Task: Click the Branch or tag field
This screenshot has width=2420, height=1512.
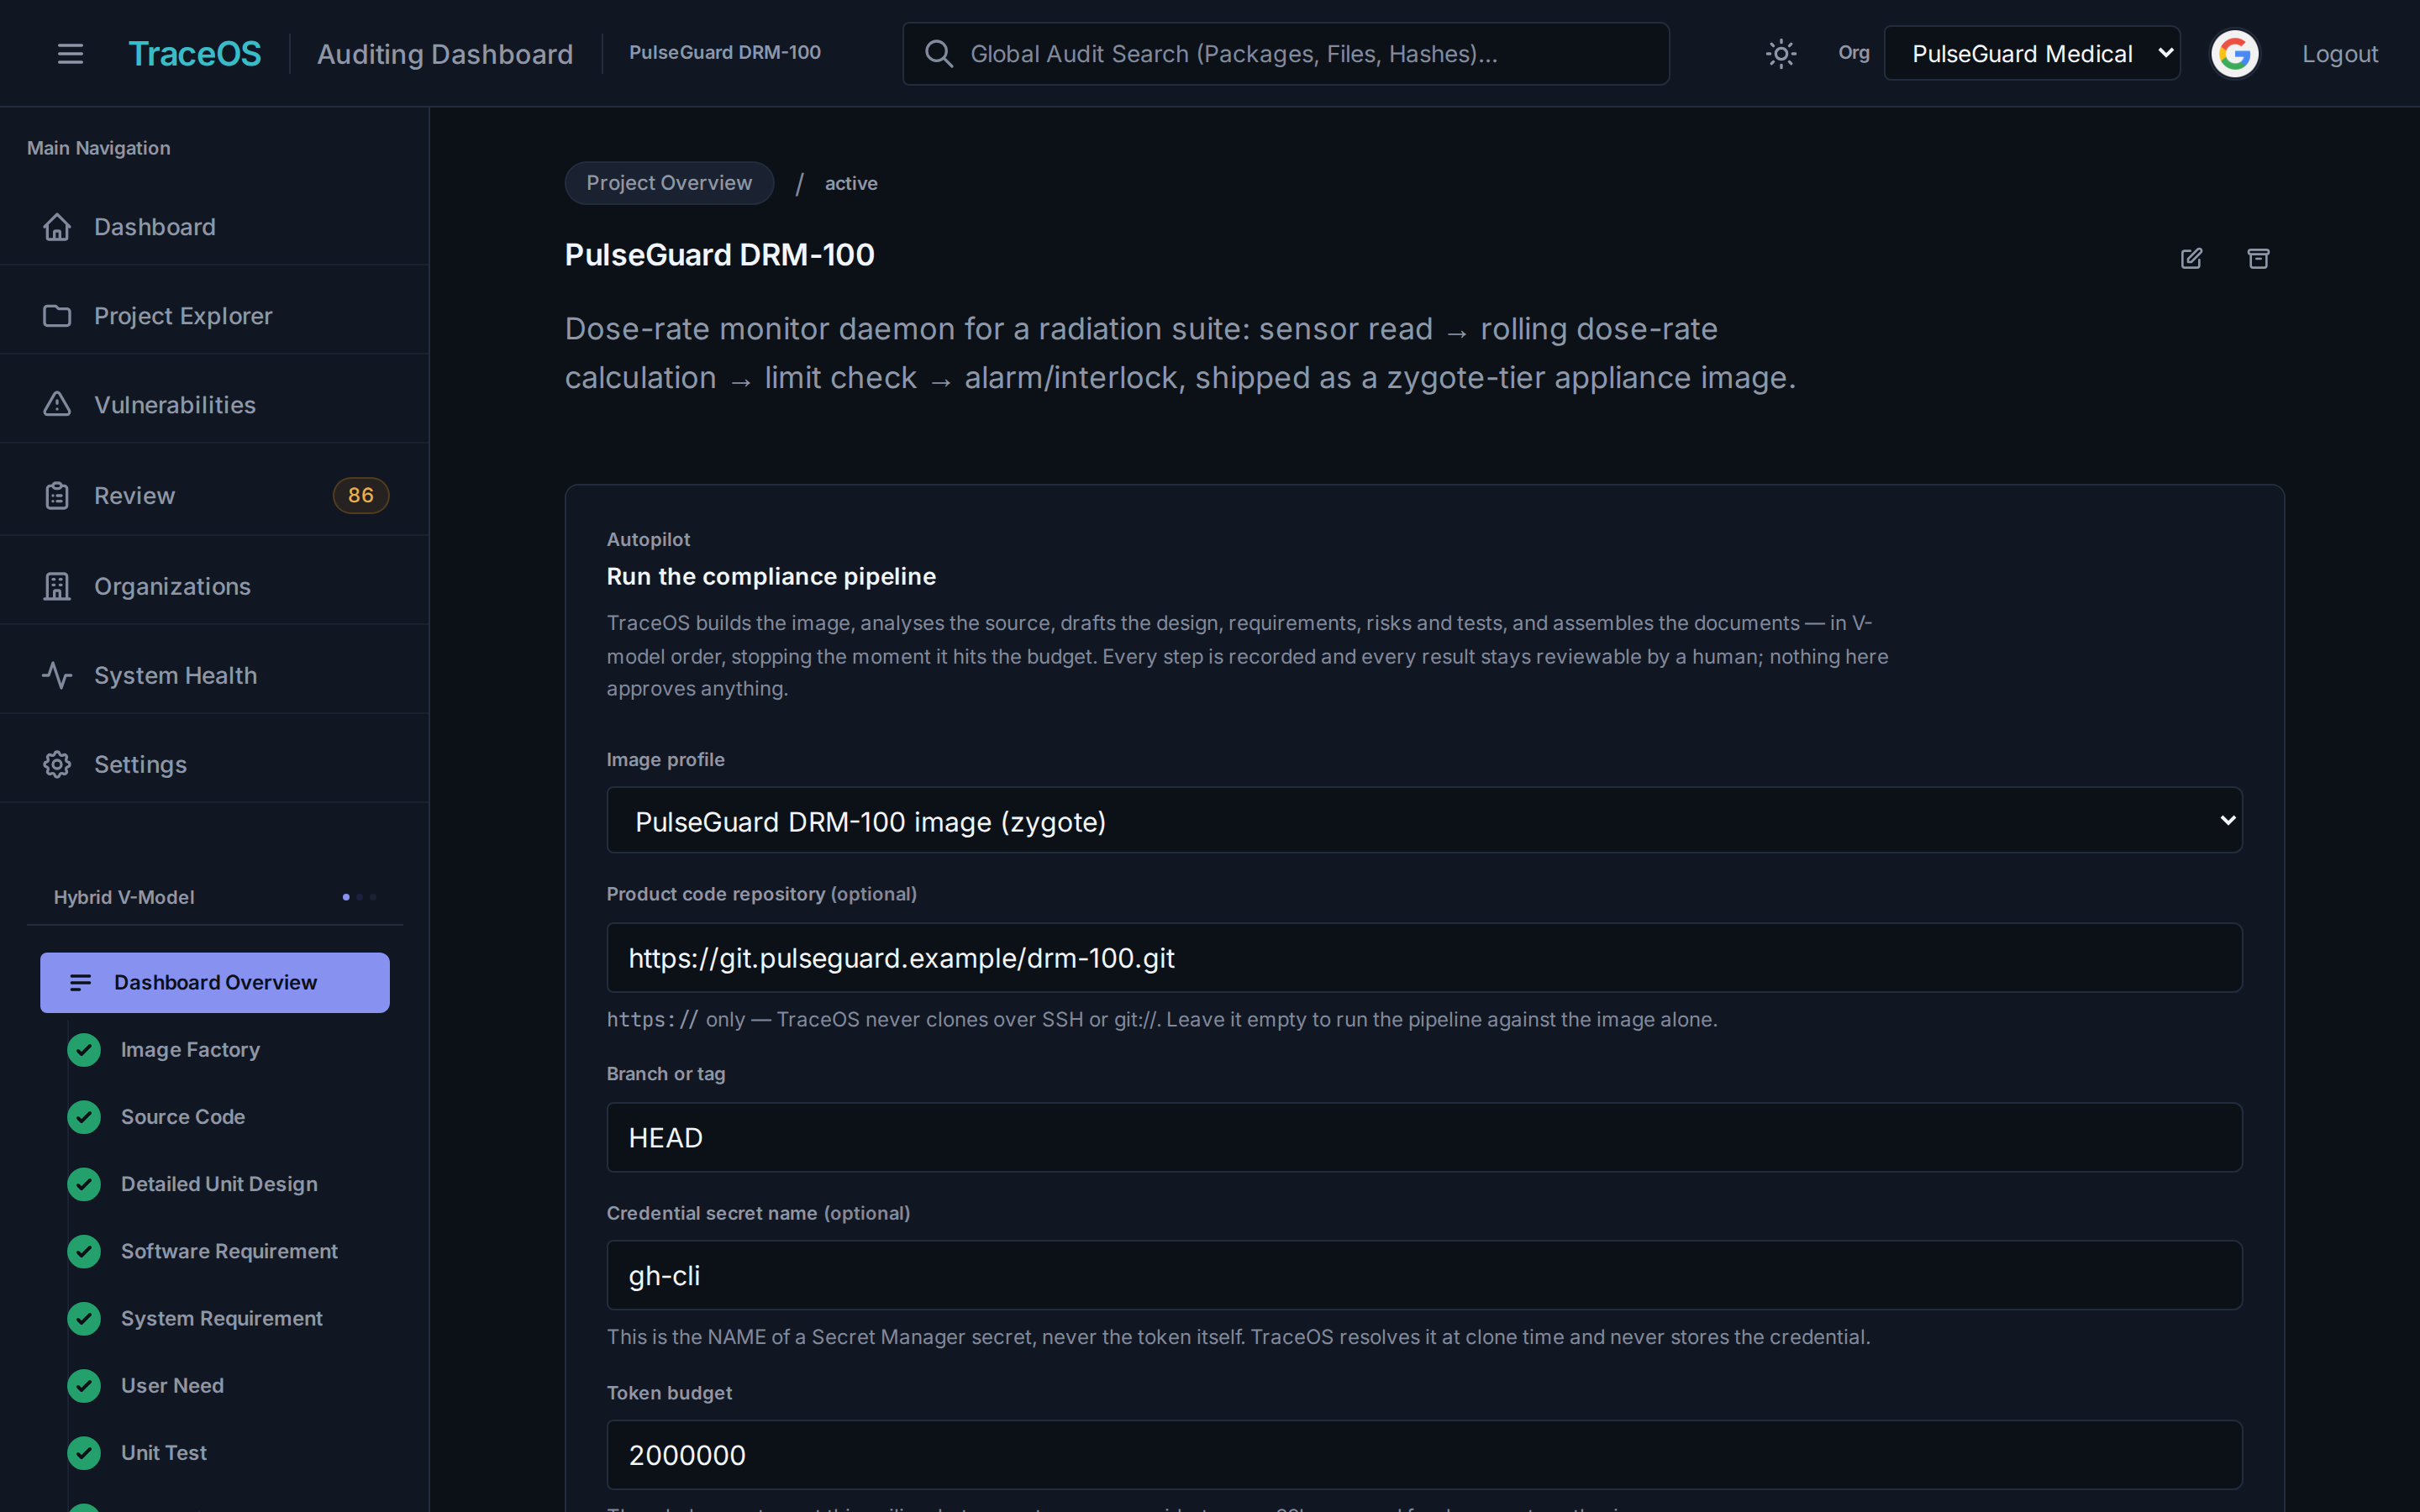Action: pyautogui.click(x=1424, y=1137)
